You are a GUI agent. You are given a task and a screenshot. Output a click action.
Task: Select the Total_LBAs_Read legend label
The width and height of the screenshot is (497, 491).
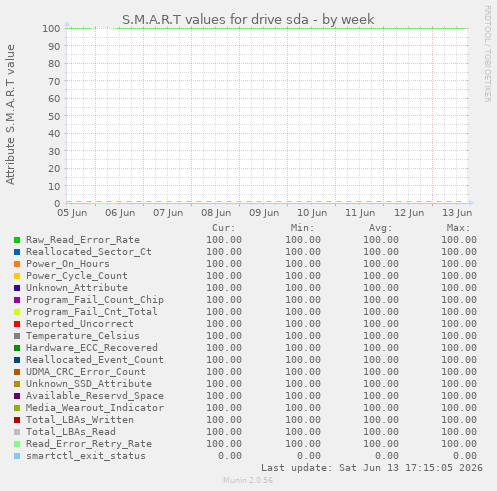point(71,432)
